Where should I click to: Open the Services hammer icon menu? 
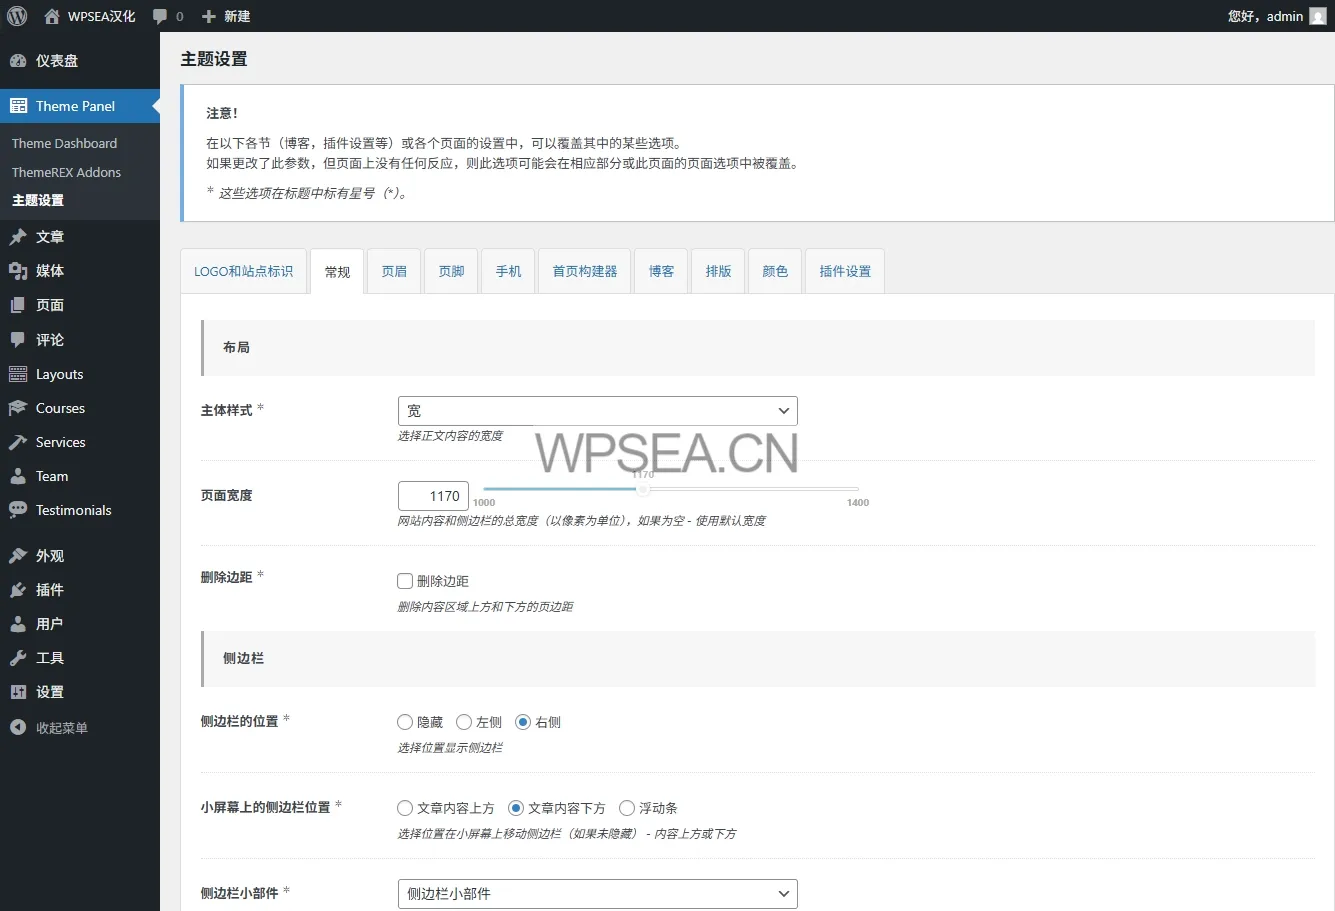[18, 442]
